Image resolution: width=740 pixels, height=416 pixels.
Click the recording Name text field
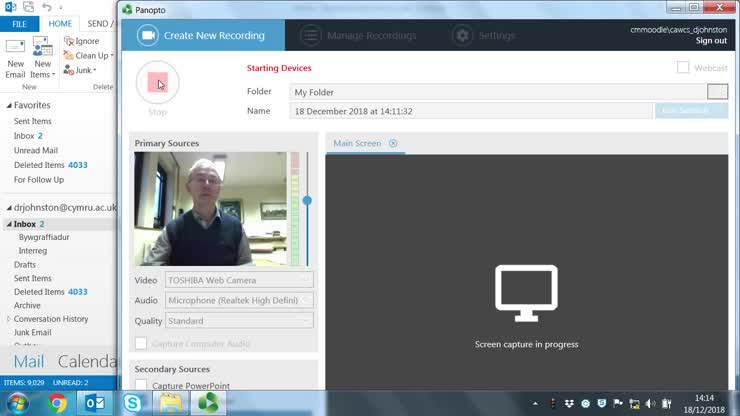tap(470, 111)
